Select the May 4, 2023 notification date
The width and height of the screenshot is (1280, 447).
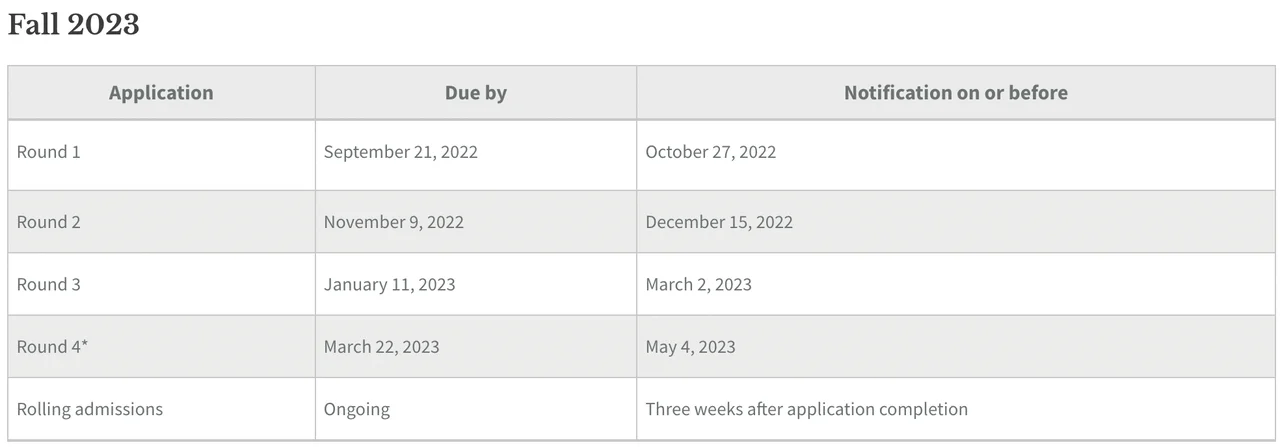pos(690,347)
